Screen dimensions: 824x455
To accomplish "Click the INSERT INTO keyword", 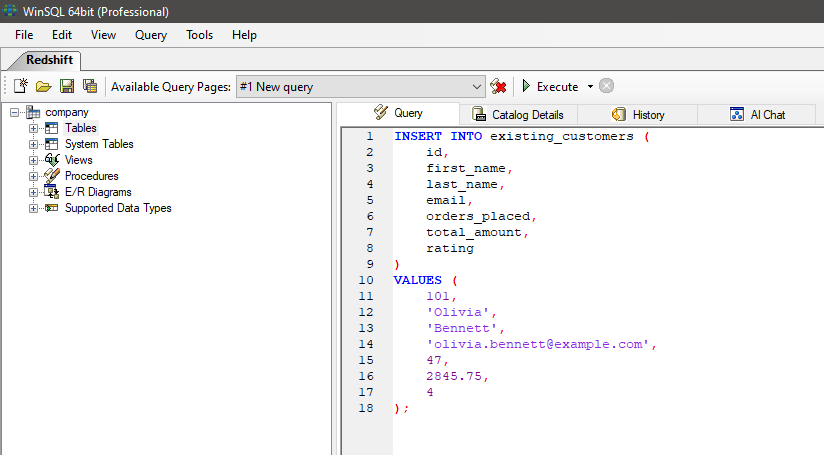I will point(438,136).
